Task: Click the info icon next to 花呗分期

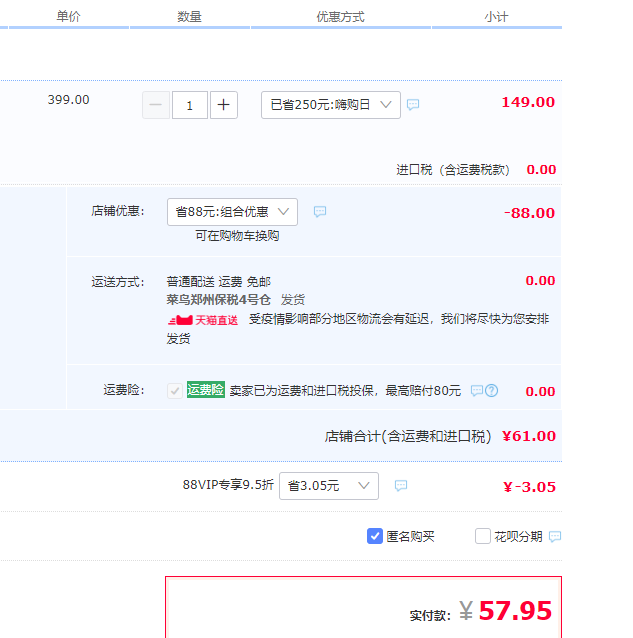Action: 555,537
